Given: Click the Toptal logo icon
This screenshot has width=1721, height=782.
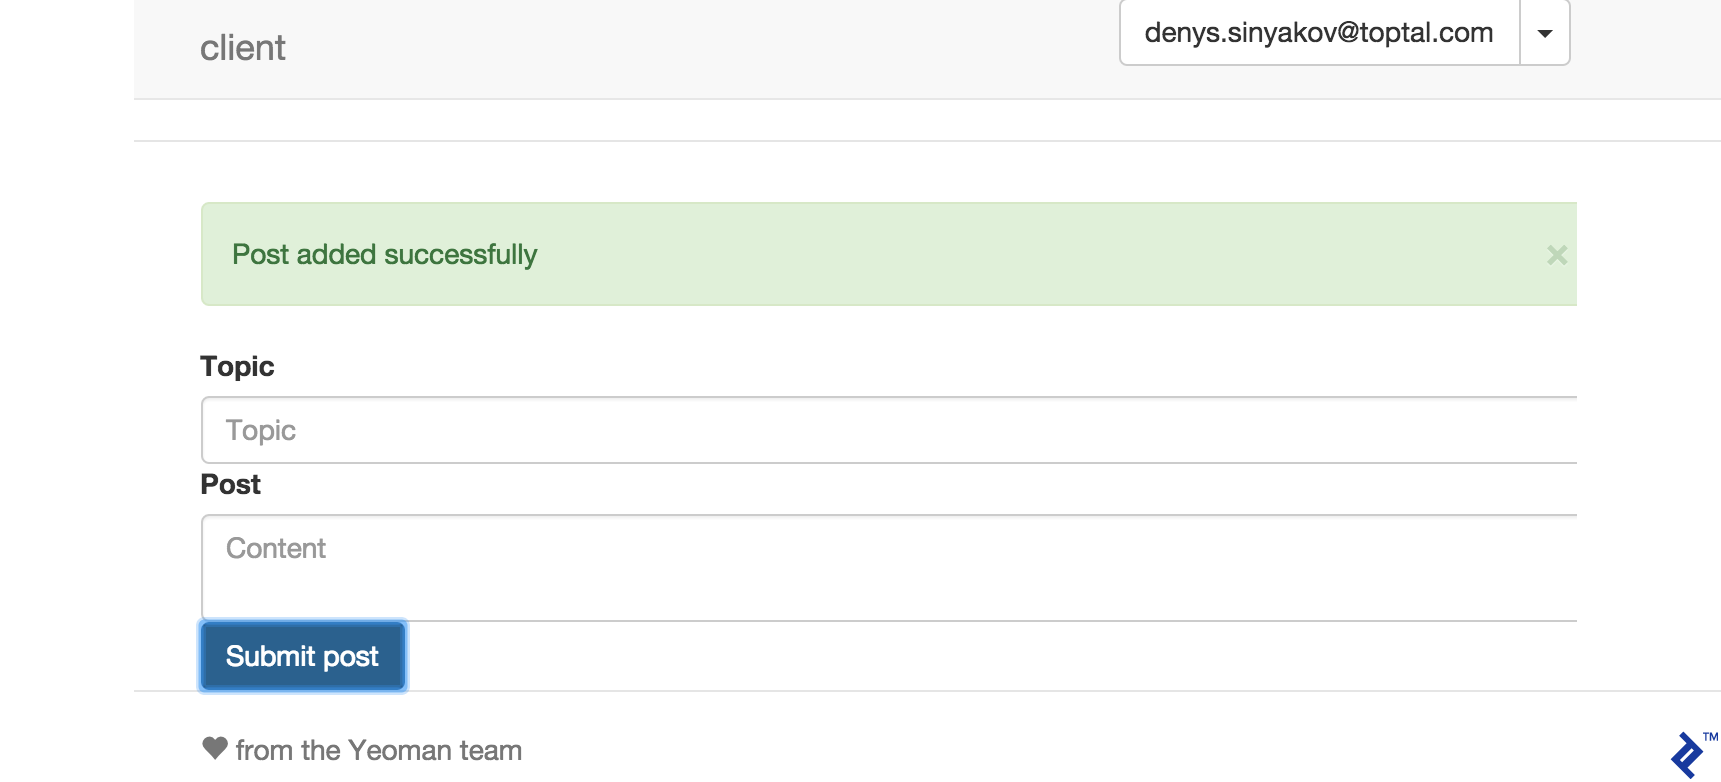Looking at the screenshot, I should (1687, 756).
